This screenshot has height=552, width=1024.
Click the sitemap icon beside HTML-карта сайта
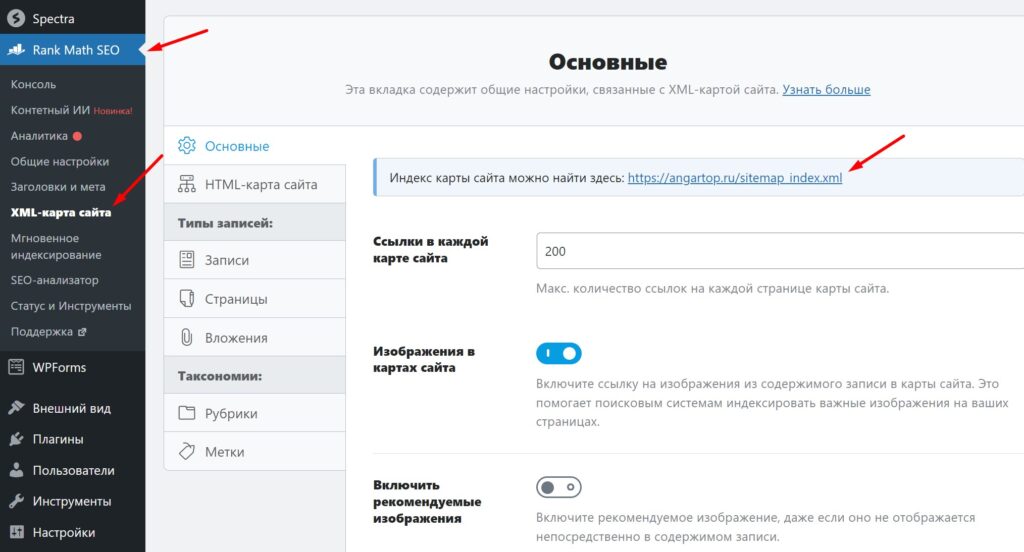[x=187, y=184]
